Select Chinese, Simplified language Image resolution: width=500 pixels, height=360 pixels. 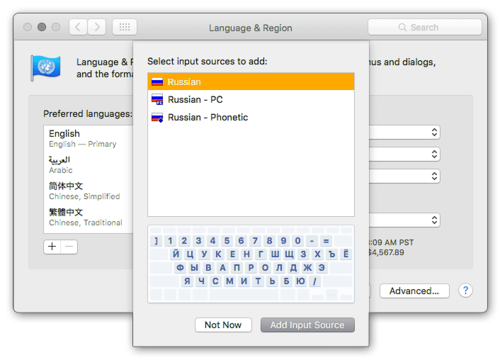pyautogui.click(x=88, y=191)
